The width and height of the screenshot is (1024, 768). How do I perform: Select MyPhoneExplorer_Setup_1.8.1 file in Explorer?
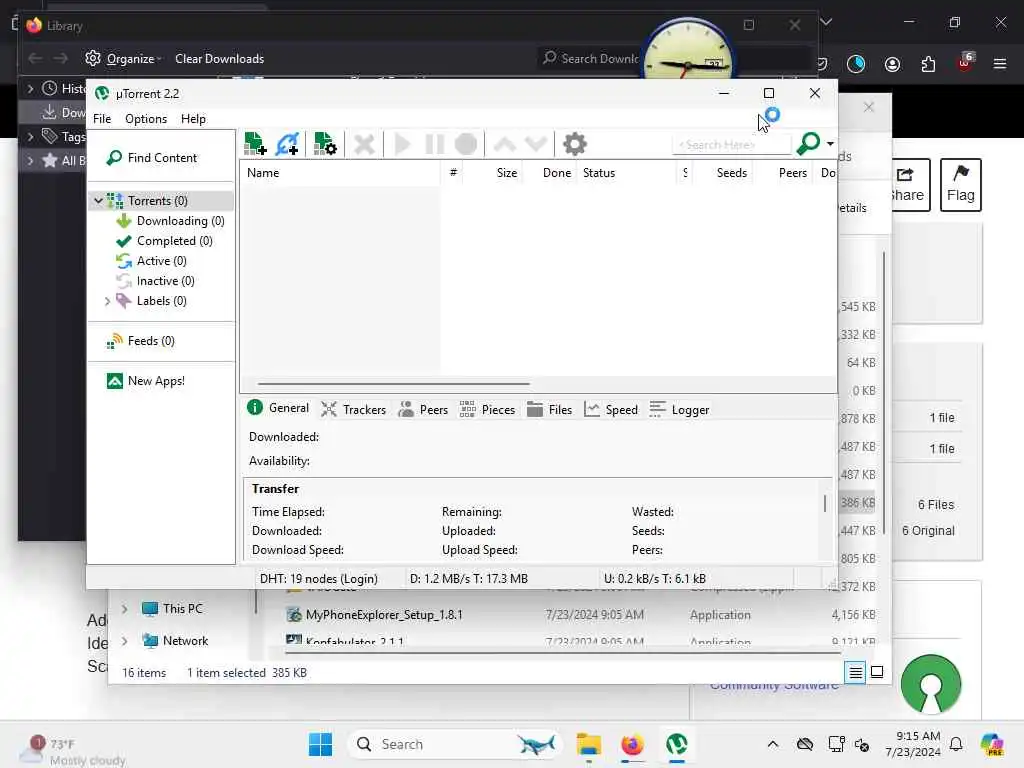[x=384, y=615]
